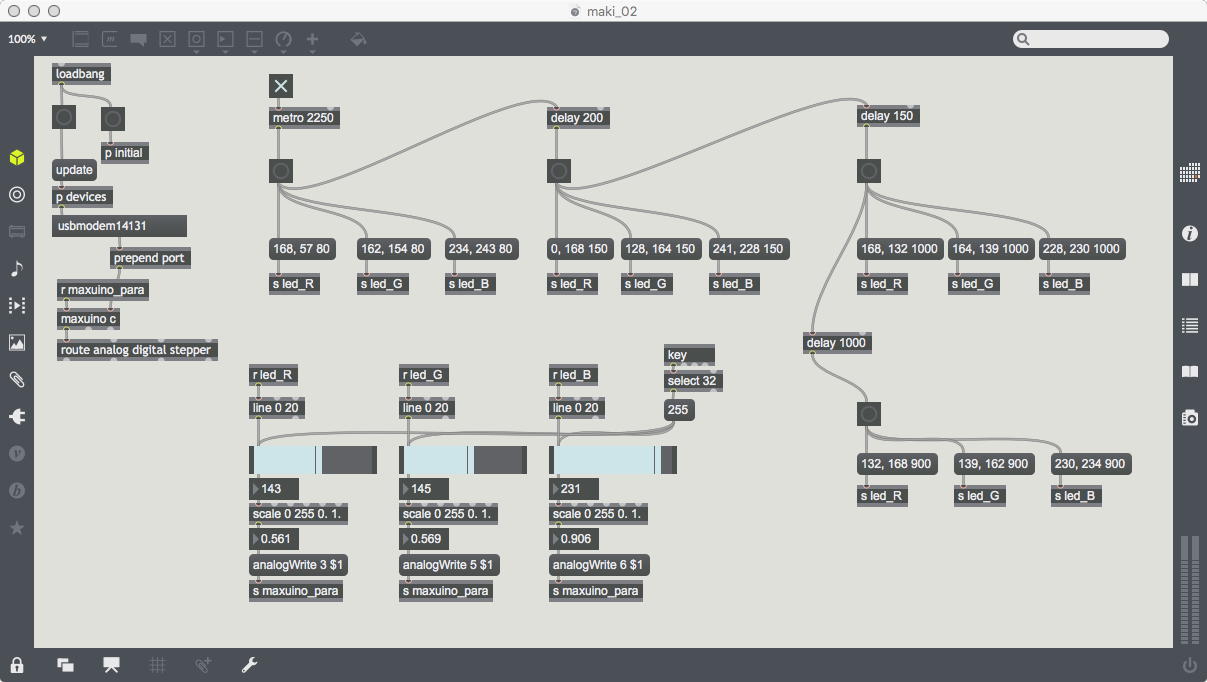Click the '0, 168 150' message box
1207x682 pixels.
tap(580, 249)
